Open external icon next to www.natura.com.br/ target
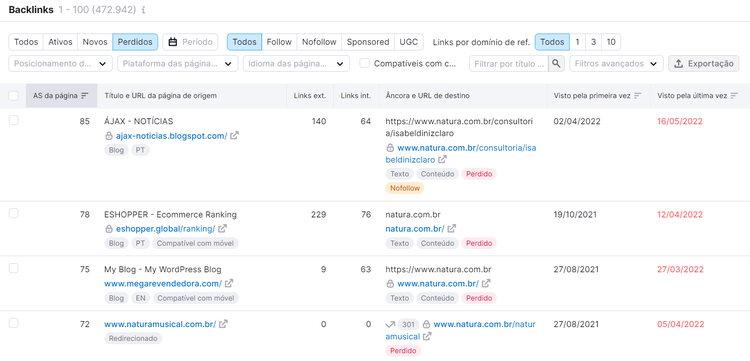 click(486, 284)
